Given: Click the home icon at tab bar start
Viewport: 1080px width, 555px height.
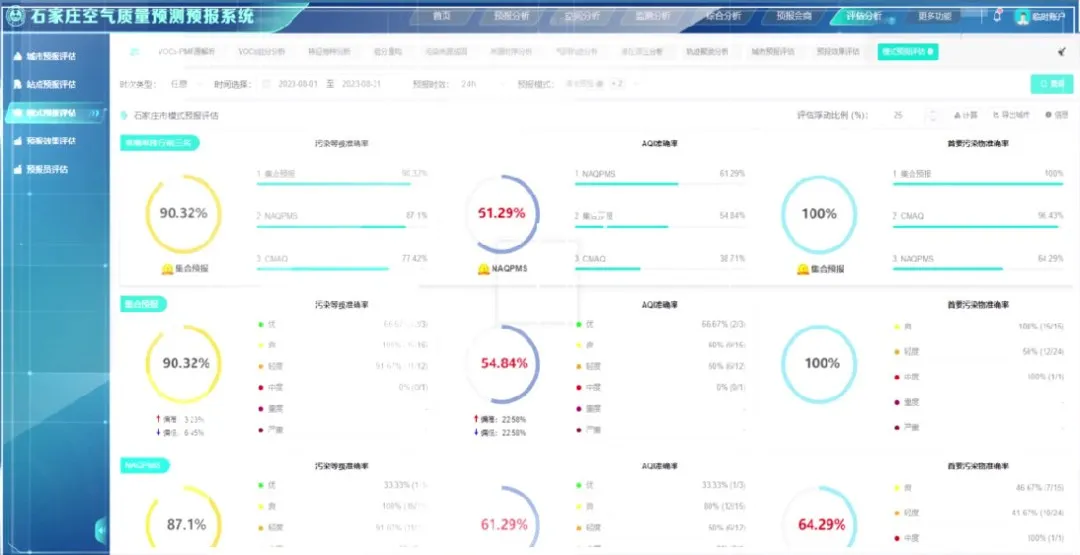Looking at the screenshot, I should (135, 51).
